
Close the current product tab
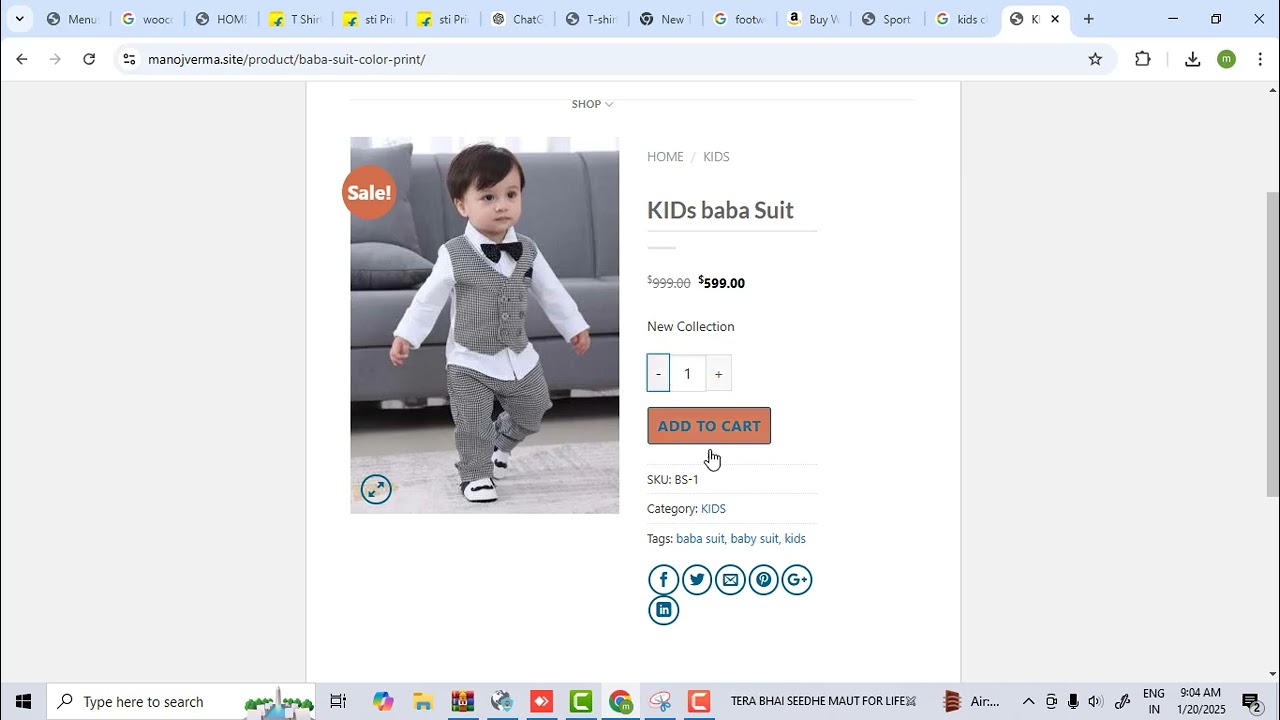point(1054,19)
